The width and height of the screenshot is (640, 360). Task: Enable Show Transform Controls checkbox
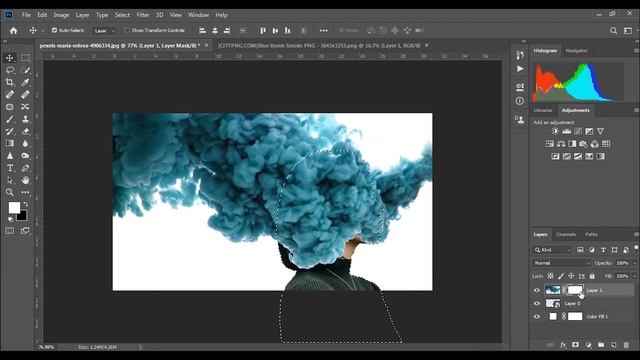127,30
